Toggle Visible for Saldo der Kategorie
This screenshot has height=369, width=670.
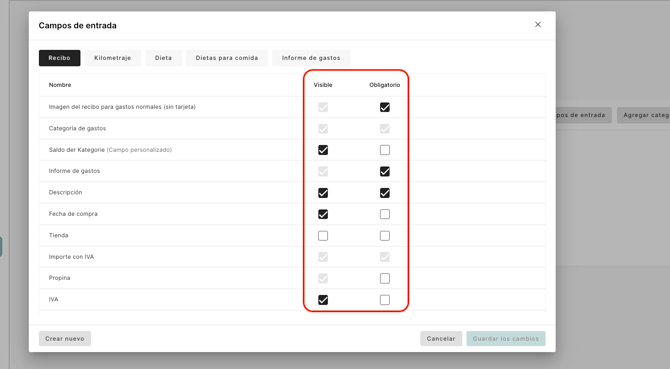pos(323,150)
